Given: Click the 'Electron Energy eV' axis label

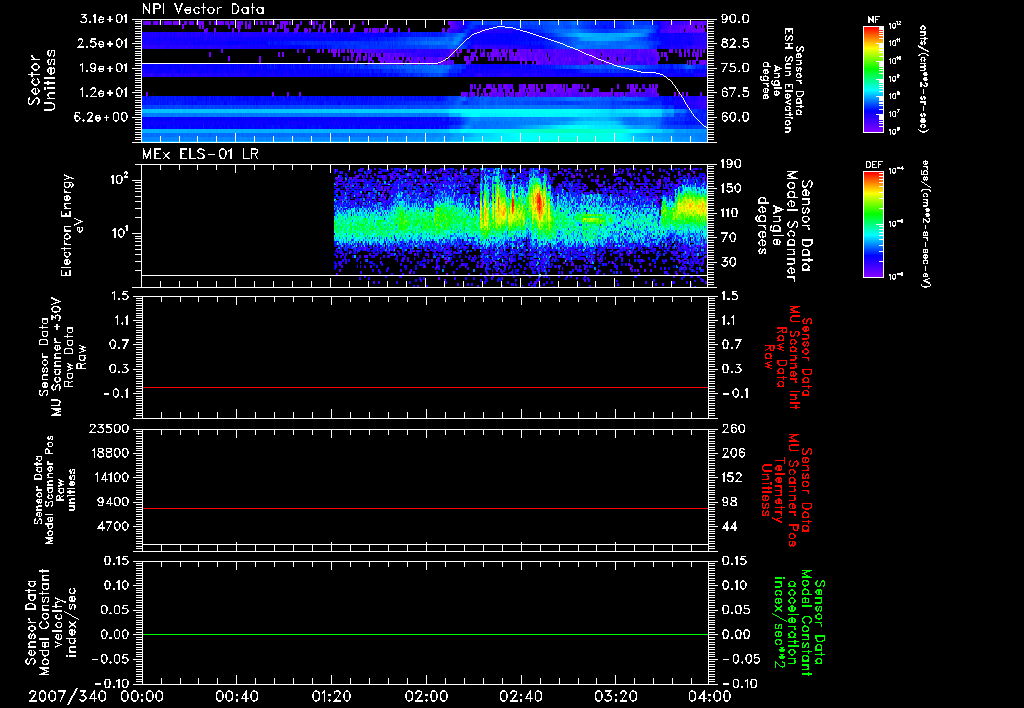Looking at the screenshot, I should [x=72, y=225].
